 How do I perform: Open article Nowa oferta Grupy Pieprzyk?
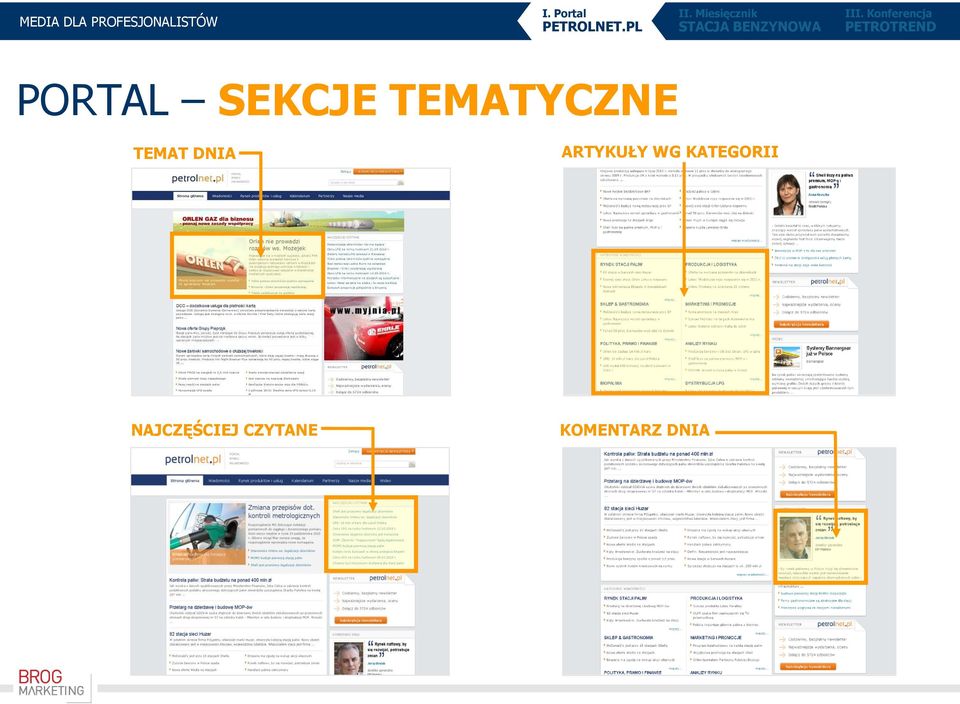(x=201, y=329)
